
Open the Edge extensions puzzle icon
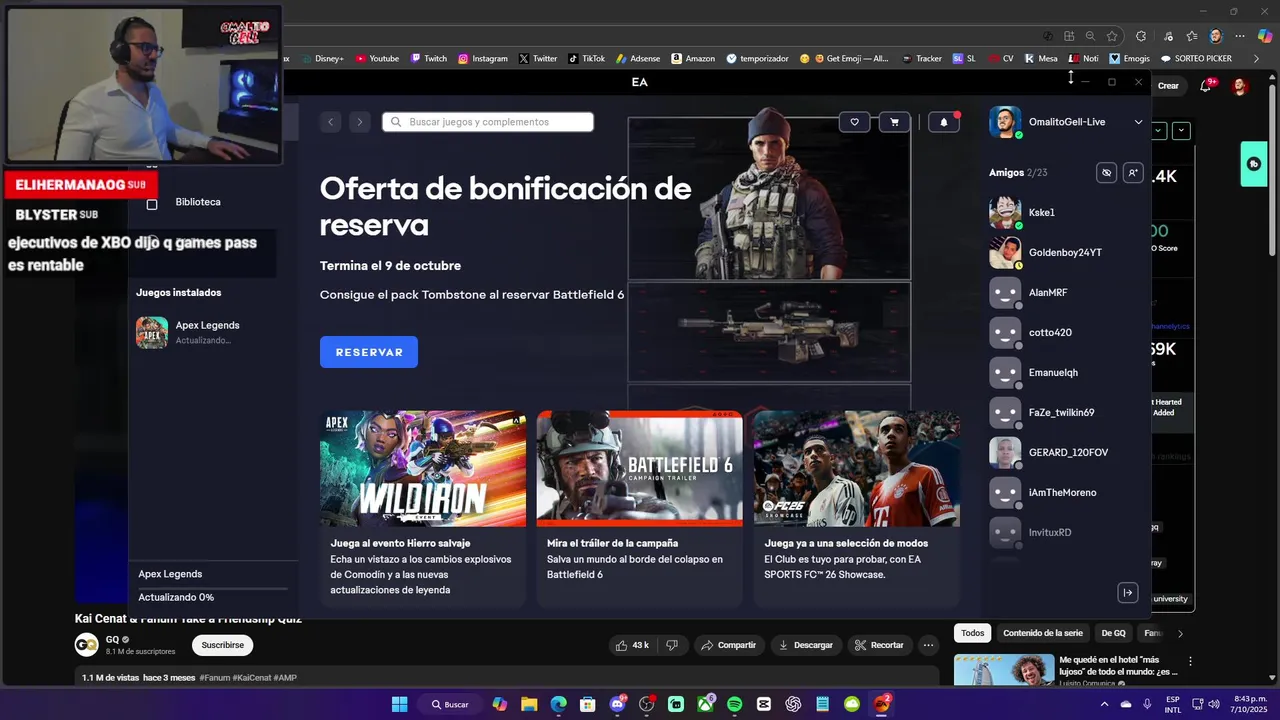click(x=1141, y=36)
